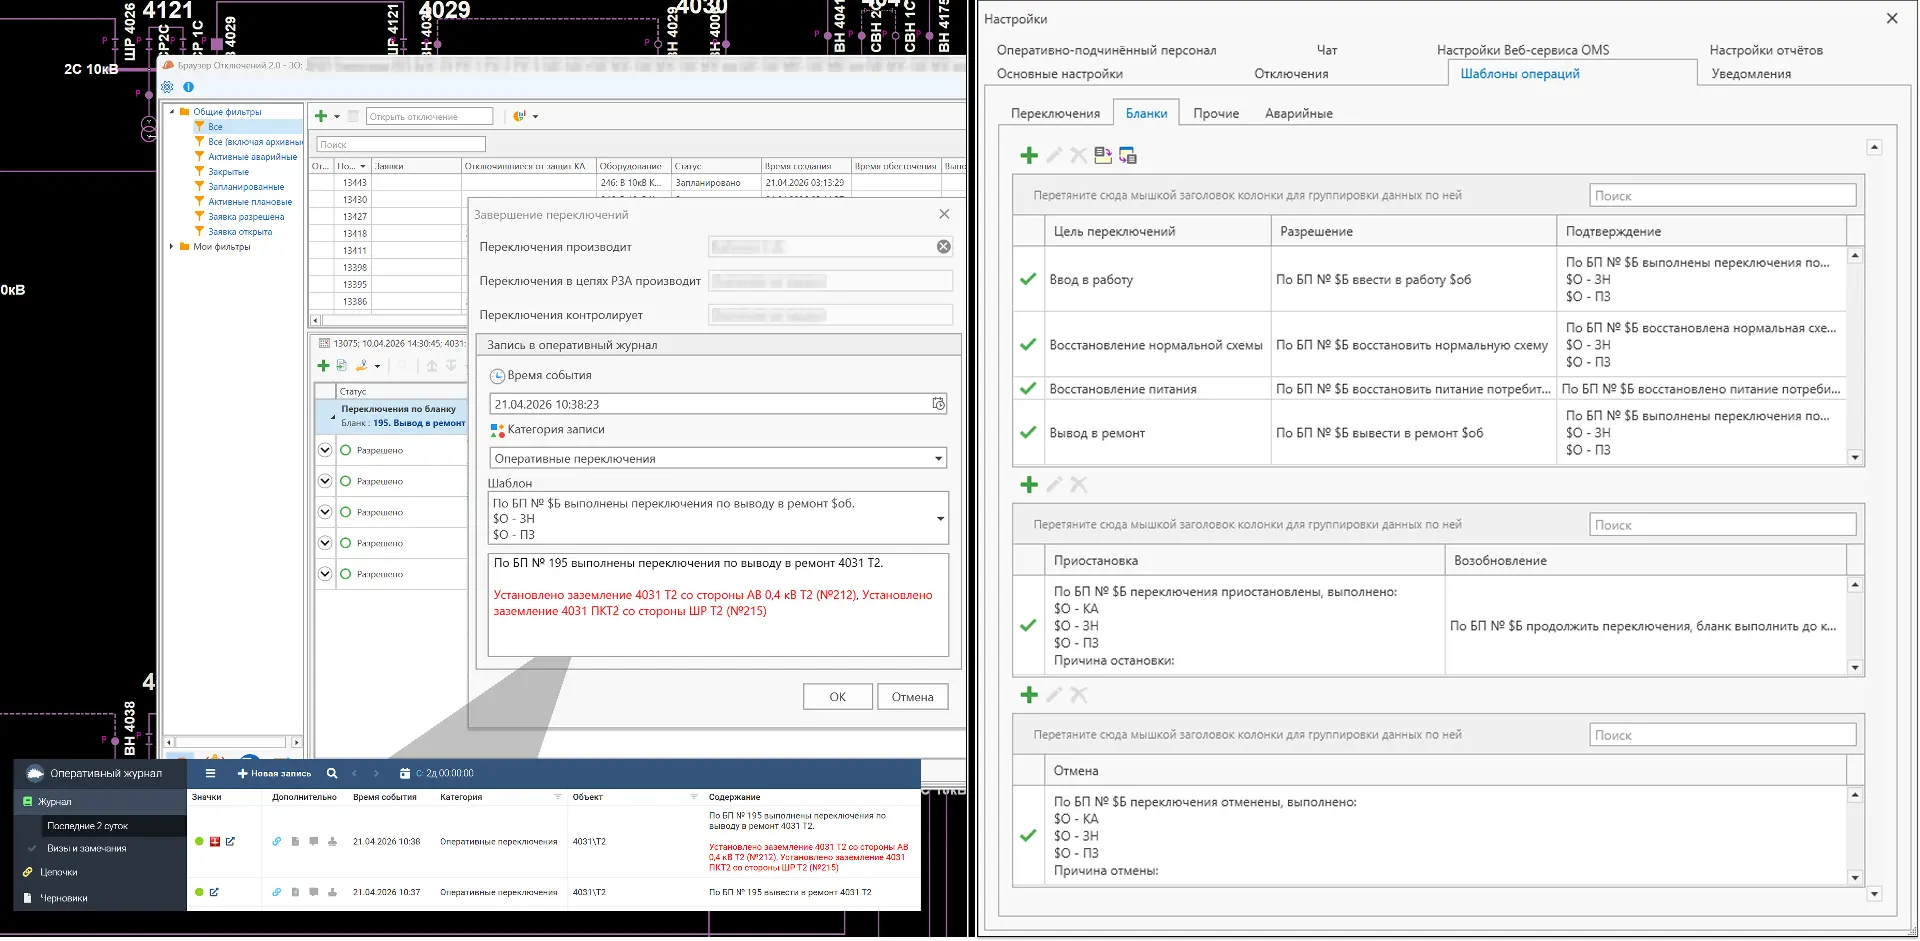
Task: Select Последние 2 суток in journal sidebar
Action: click(x=87, y=825)
